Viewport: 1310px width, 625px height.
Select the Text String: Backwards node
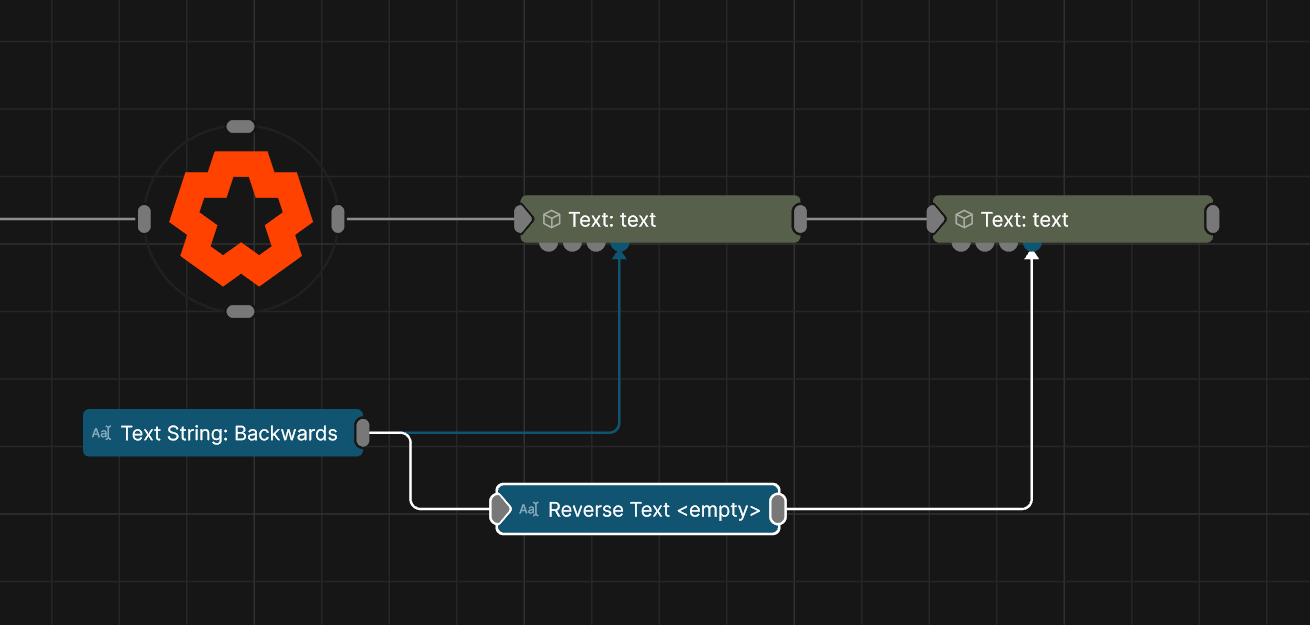coord(229,433)
